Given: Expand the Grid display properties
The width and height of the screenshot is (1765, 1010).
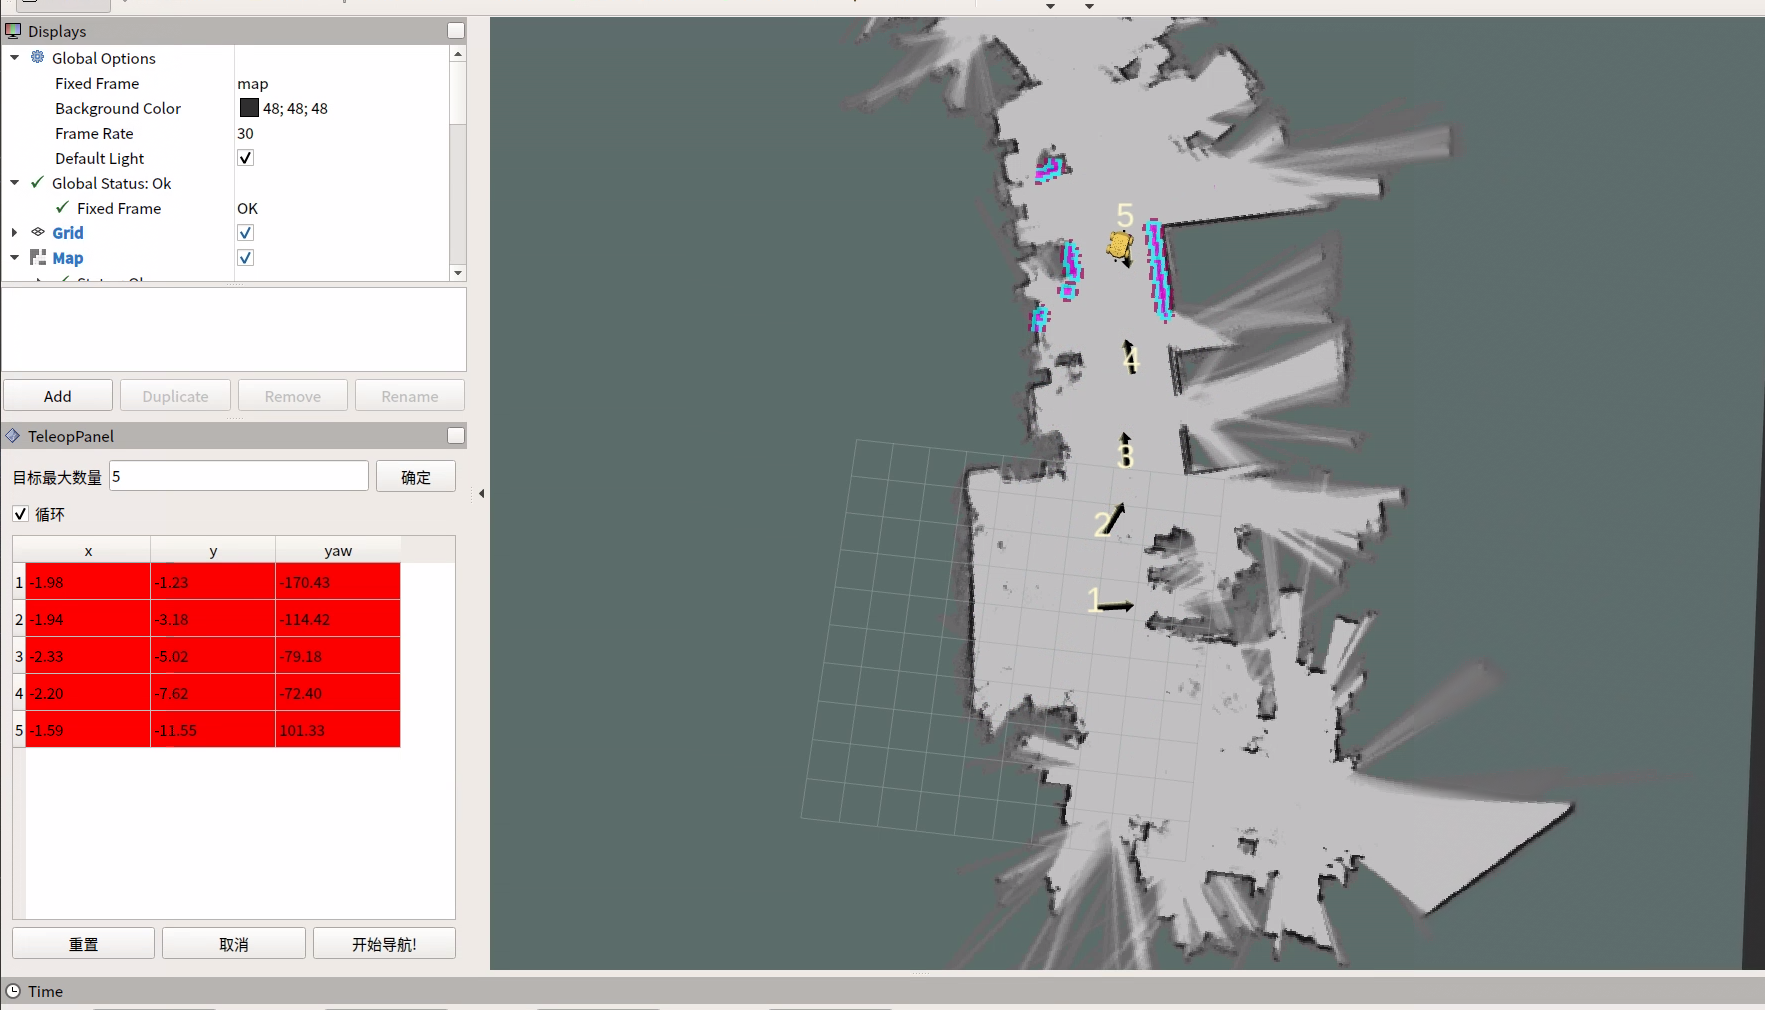Looking at the screenshot, I should 15,233.
